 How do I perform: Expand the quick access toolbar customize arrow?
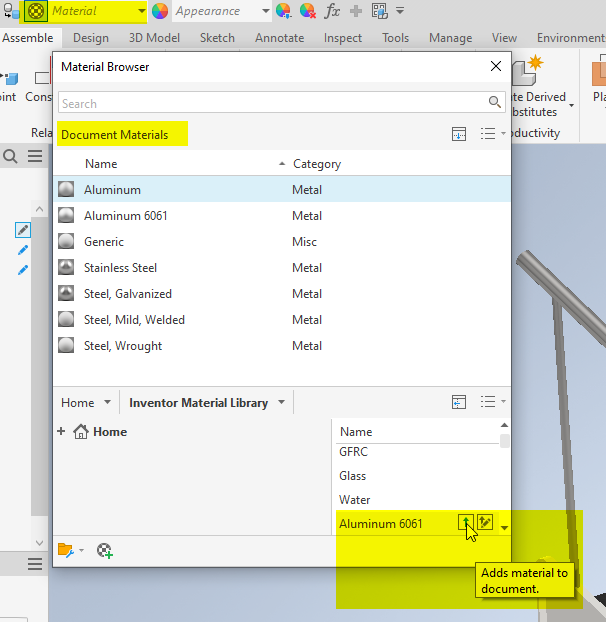click(400, 11)
